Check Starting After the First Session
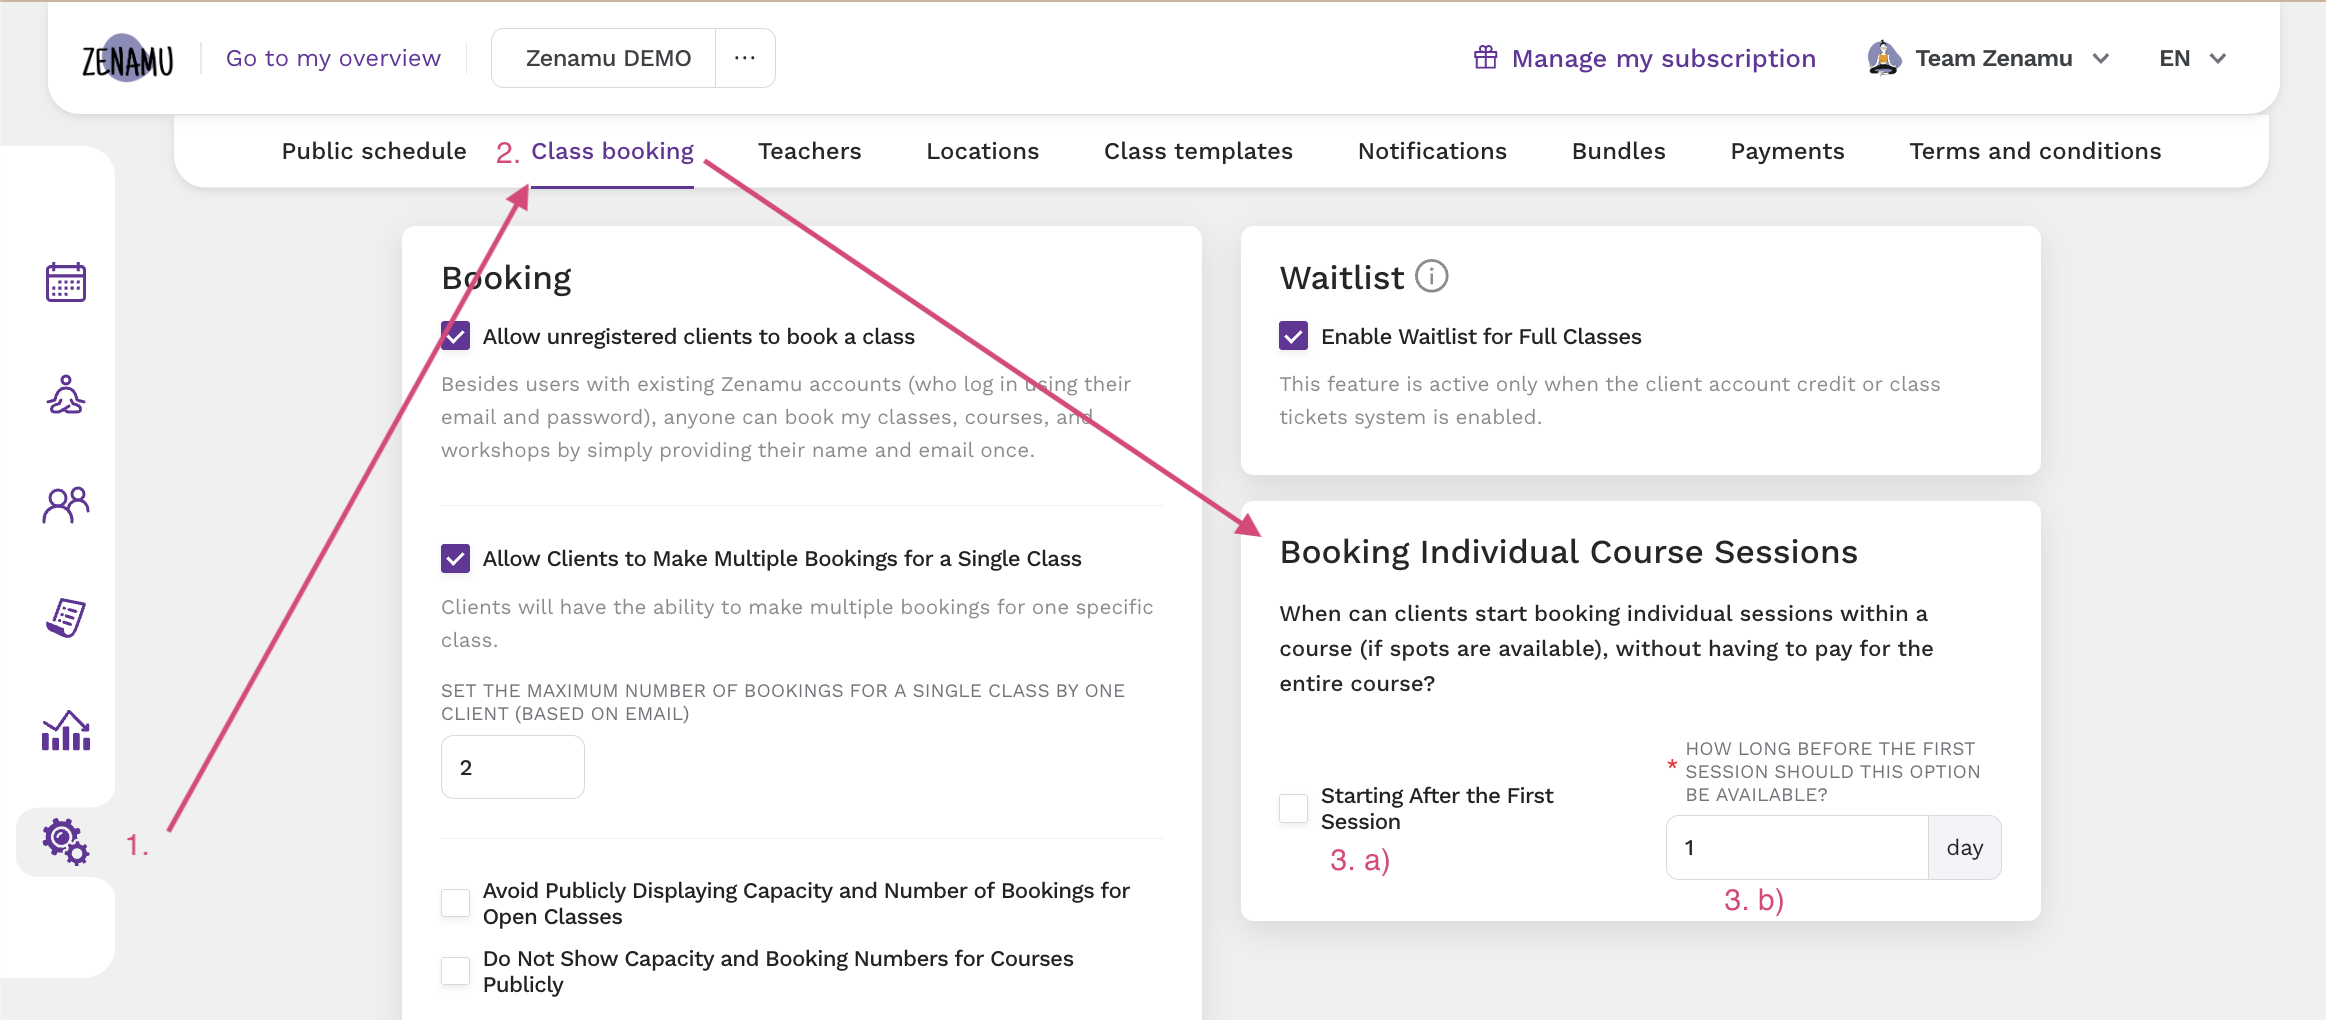This screenshot has width=2326, height=1020. click(x=1294, y=808)
